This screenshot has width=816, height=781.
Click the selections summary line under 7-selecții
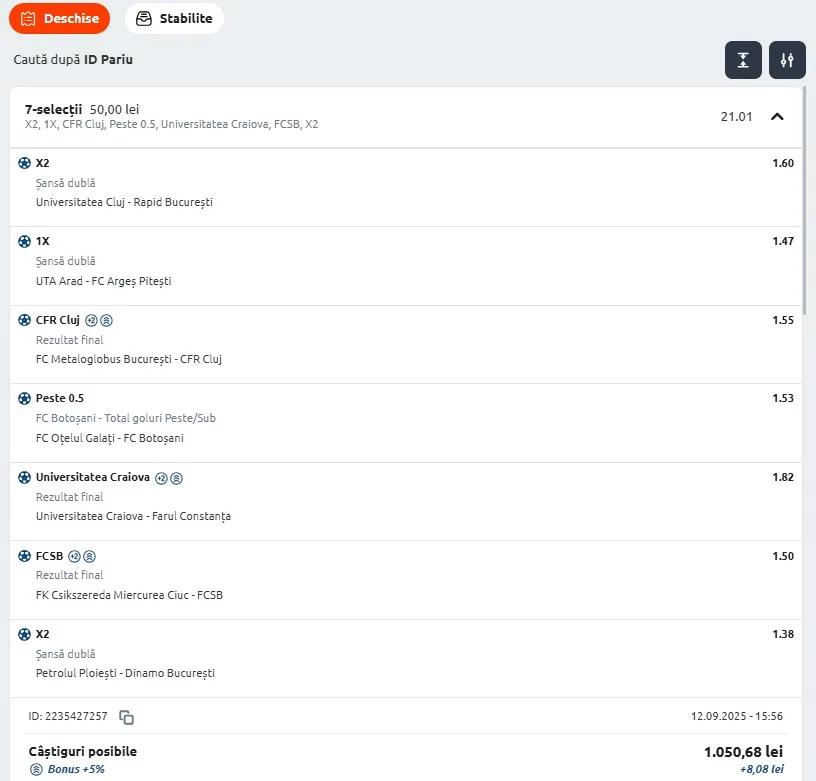tap(172, 124)
